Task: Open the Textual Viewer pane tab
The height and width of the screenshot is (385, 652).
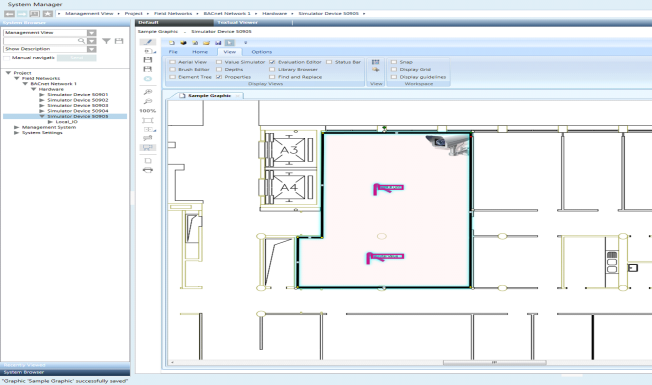Action: click(237, 22)
